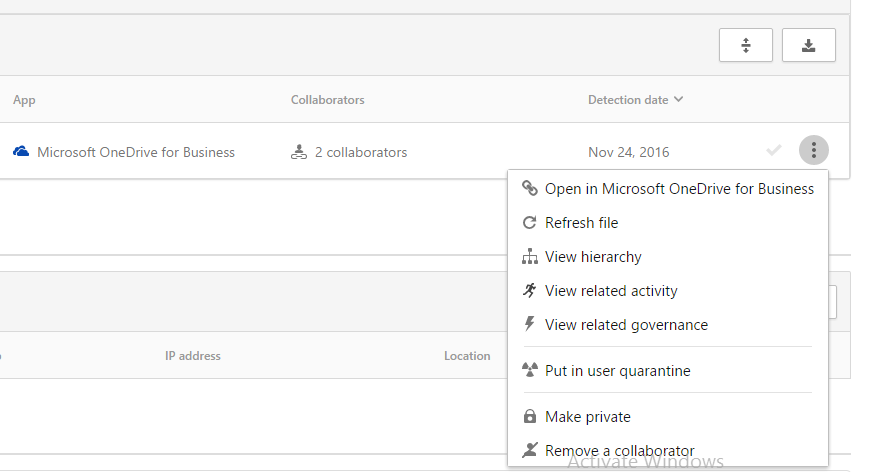Click the lightning bolt governance icon
Viewport: 870px width, 472px height.
point(530,324)
